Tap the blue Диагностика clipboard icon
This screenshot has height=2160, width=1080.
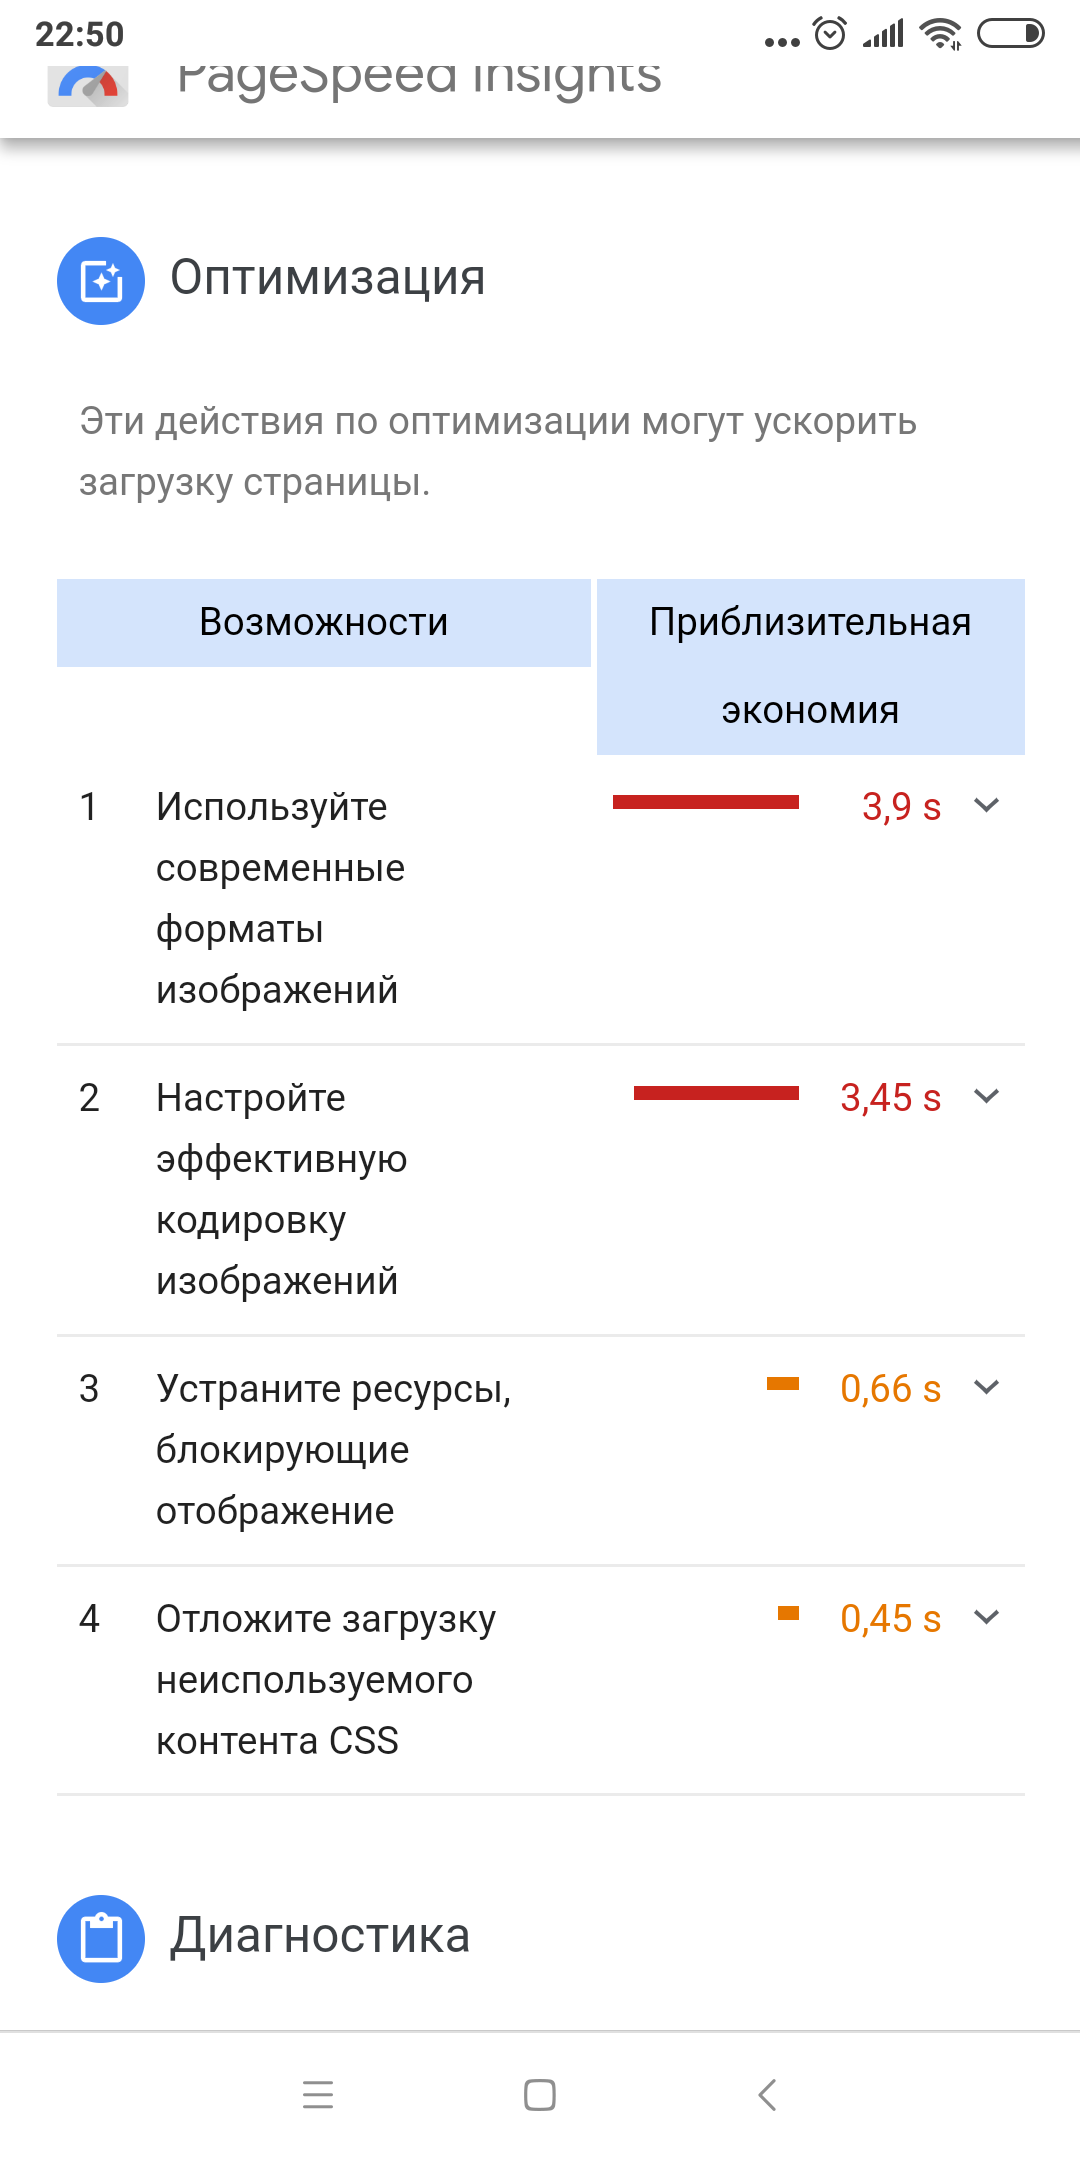(x=101, y=1938)
